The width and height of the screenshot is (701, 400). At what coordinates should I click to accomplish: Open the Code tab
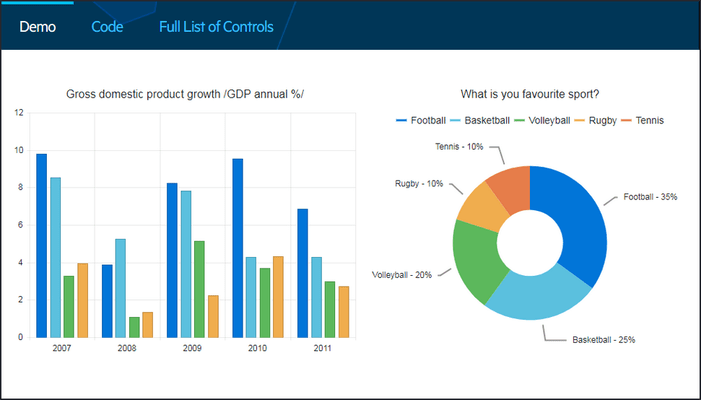(107, 27)
